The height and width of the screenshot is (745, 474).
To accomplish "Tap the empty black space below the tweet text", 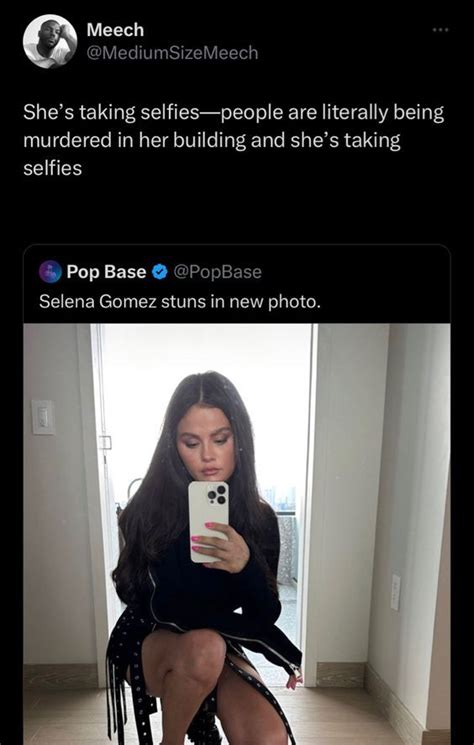I will 237,211.
